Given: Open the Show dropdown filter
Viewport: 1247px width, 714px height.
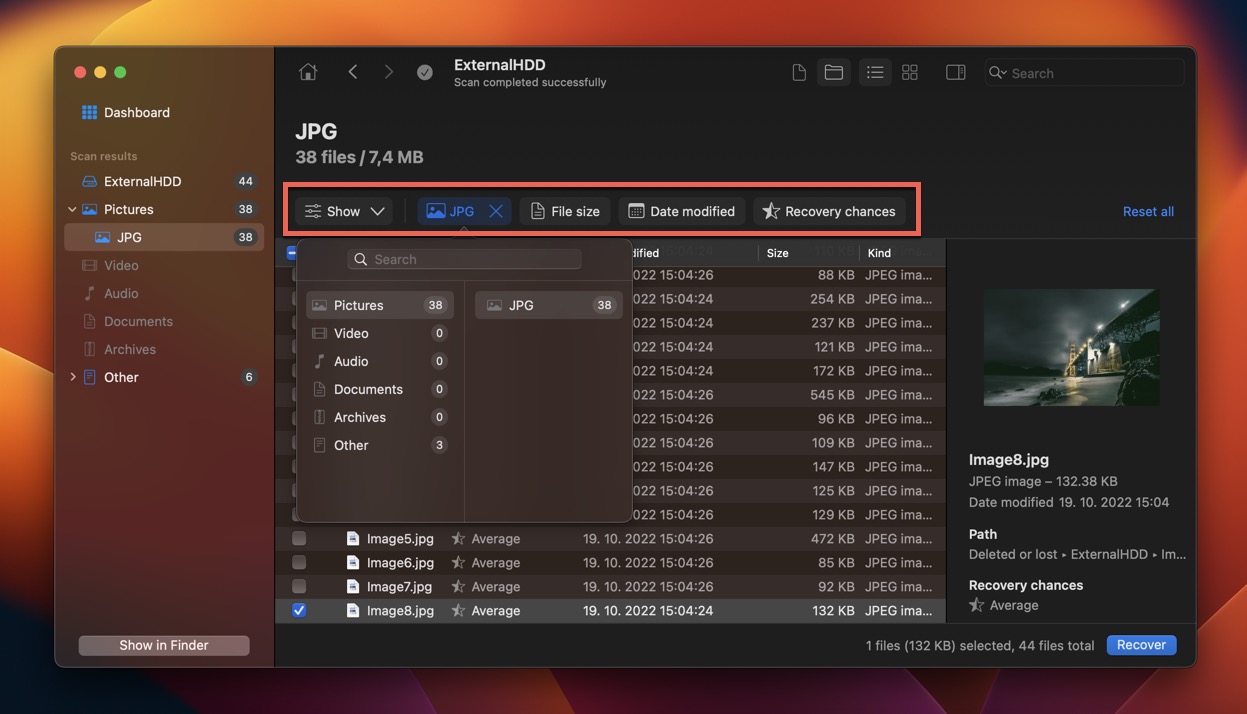Looking at the screenshot, I should (344, 211).
